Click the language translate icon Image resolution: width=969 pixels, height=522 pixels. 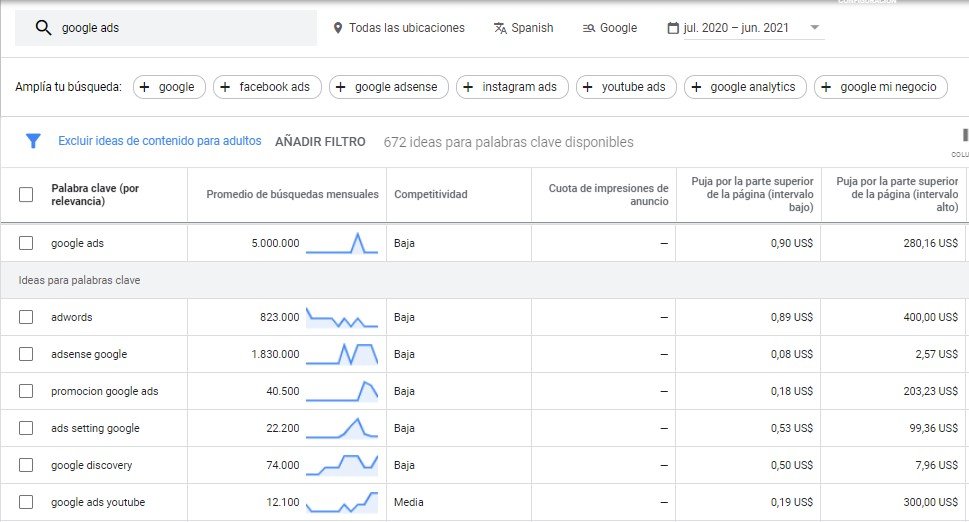[500, 28]
